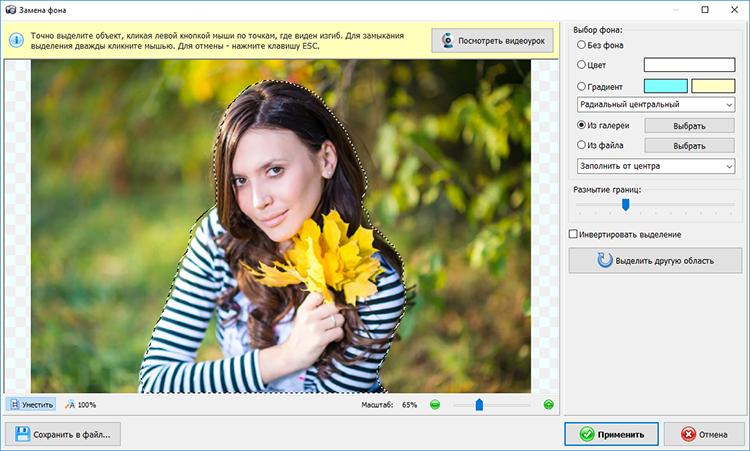Open the Посмотреть видеоурок video tutorial

(493, 41)
